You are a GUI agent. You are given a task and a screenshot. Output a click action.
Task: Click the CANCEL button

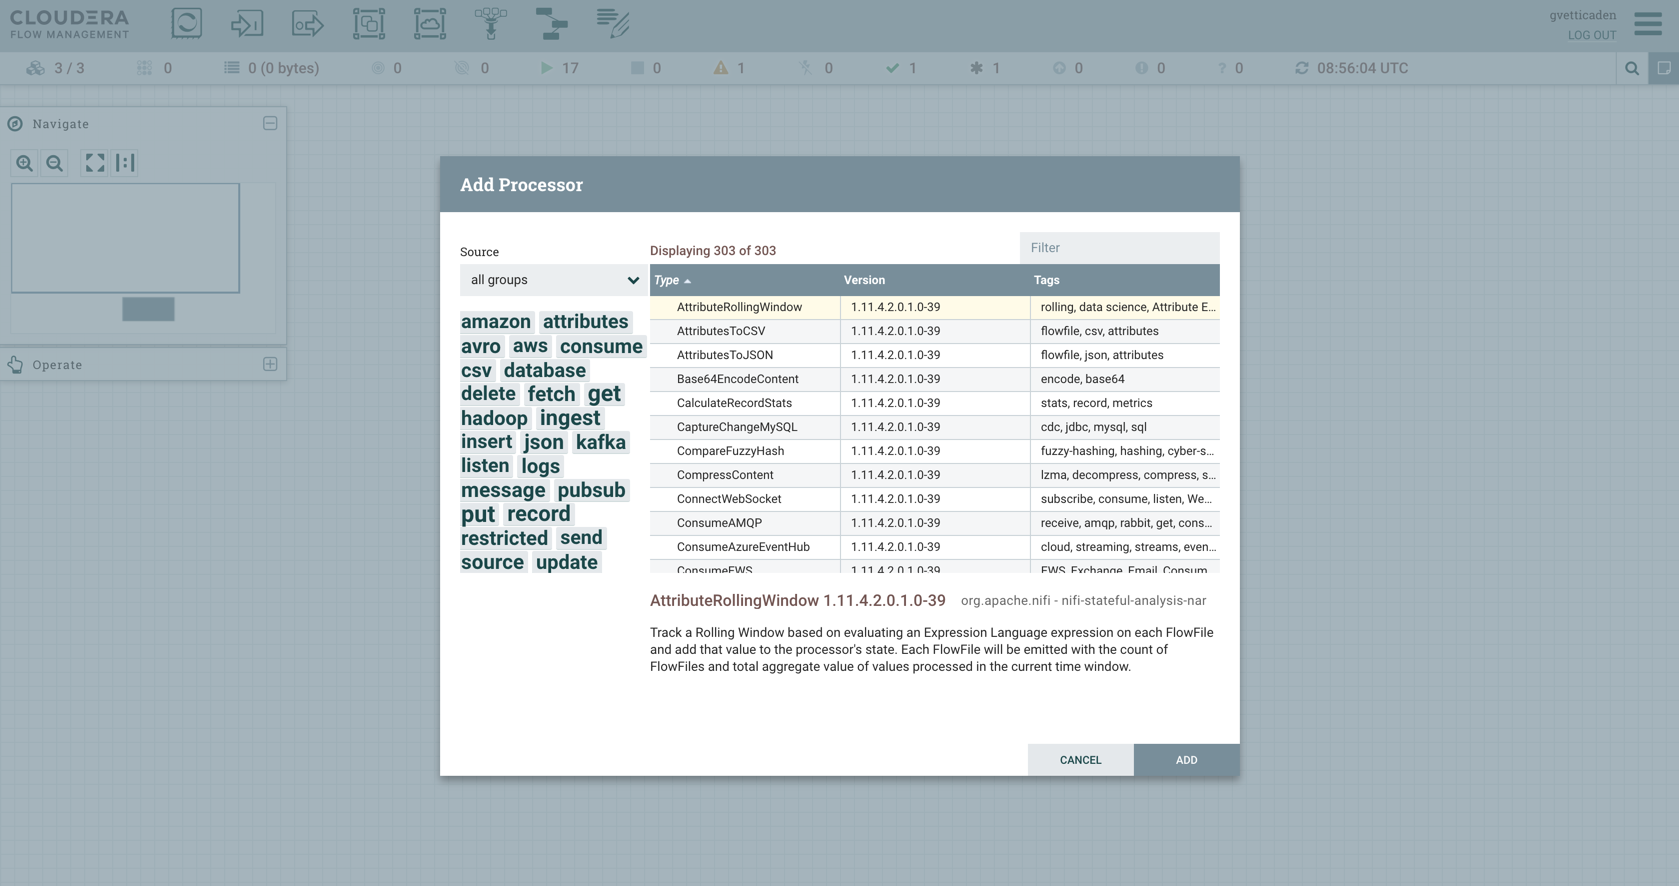pyautogui.click(x=1080, y=760)
